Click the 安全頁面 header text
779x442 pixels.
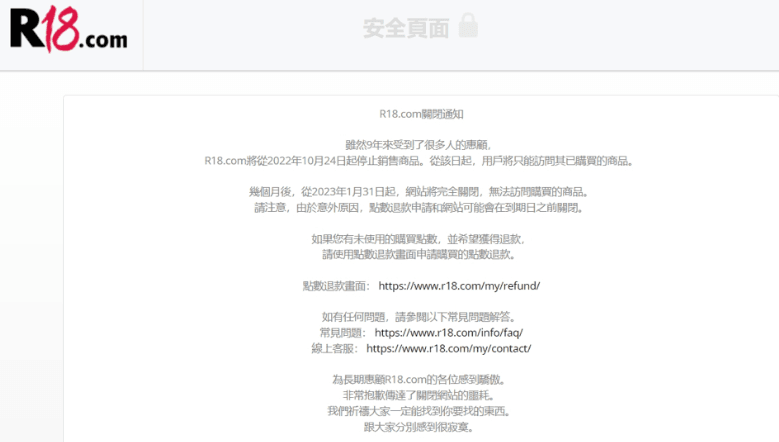point(406,28)
